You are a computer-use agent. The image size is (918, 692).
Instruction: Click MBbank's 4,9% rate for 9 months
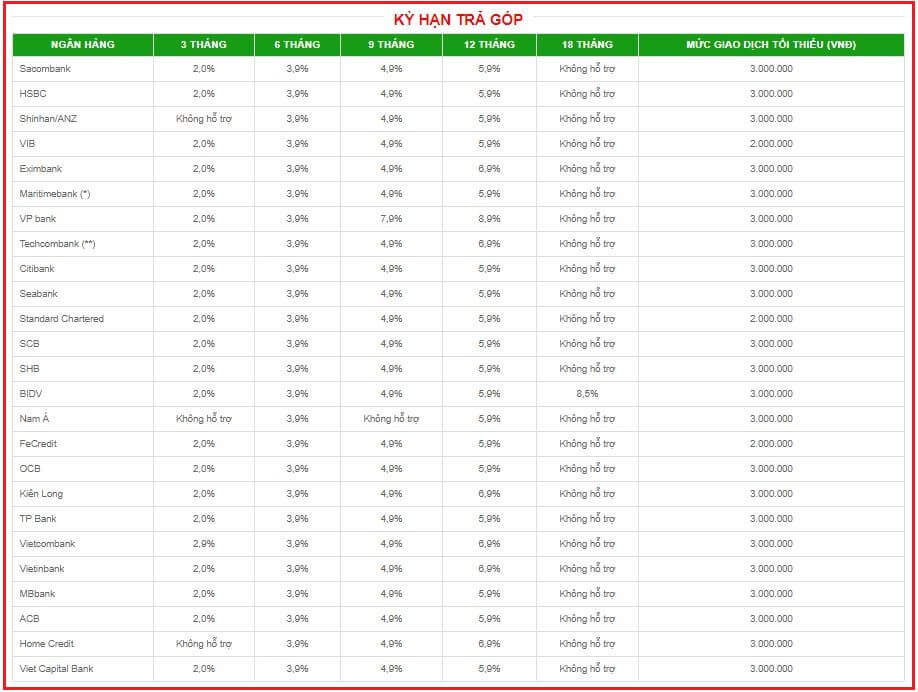pos(391,594)
